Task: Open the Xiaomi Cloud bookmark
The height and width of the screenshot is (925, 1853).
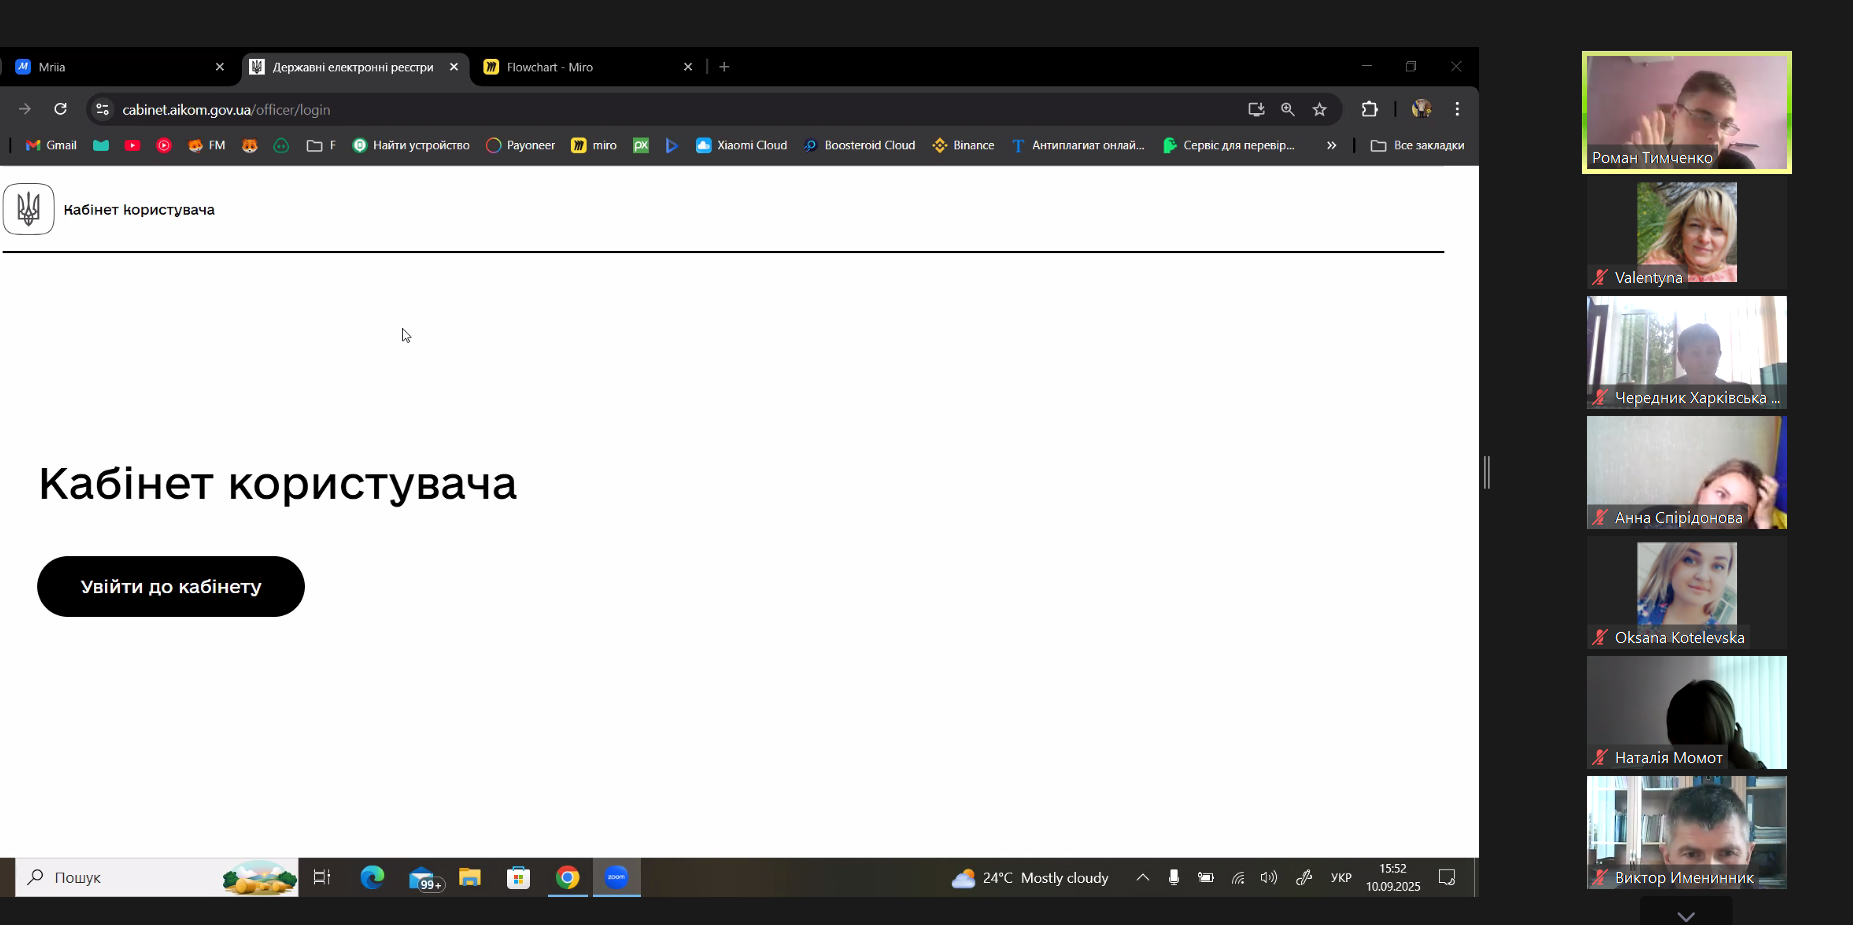Action: pos(741,145)
